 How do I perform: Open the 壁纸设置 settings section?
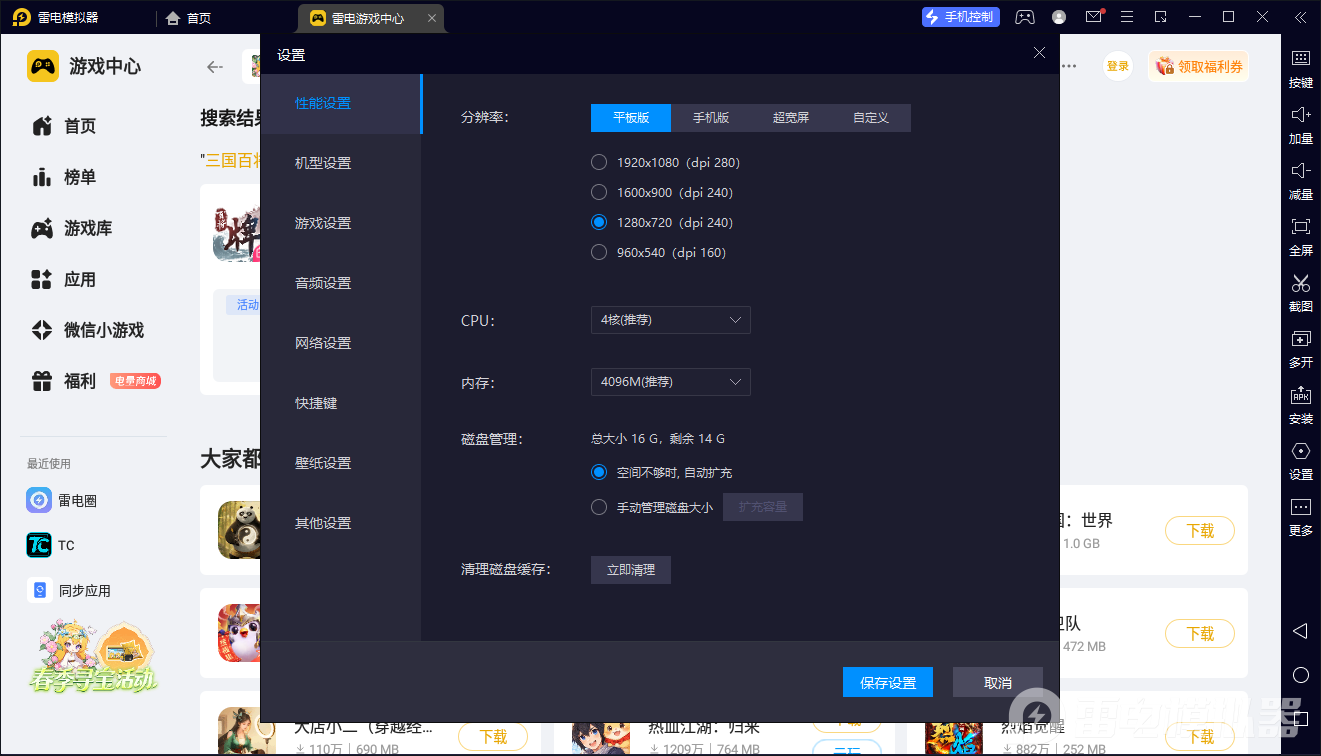tap(341, 464)
